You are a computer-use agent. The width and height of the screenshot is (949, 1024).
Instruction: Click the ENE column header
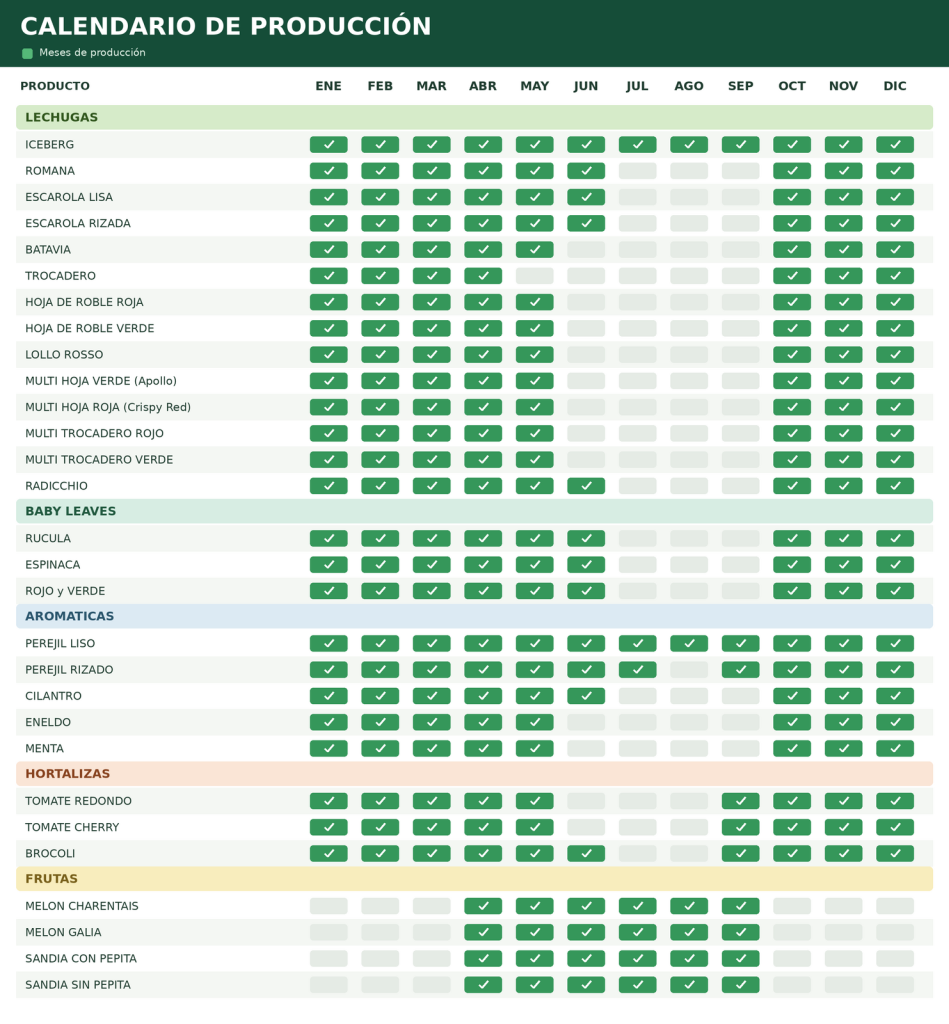point(329,86)
